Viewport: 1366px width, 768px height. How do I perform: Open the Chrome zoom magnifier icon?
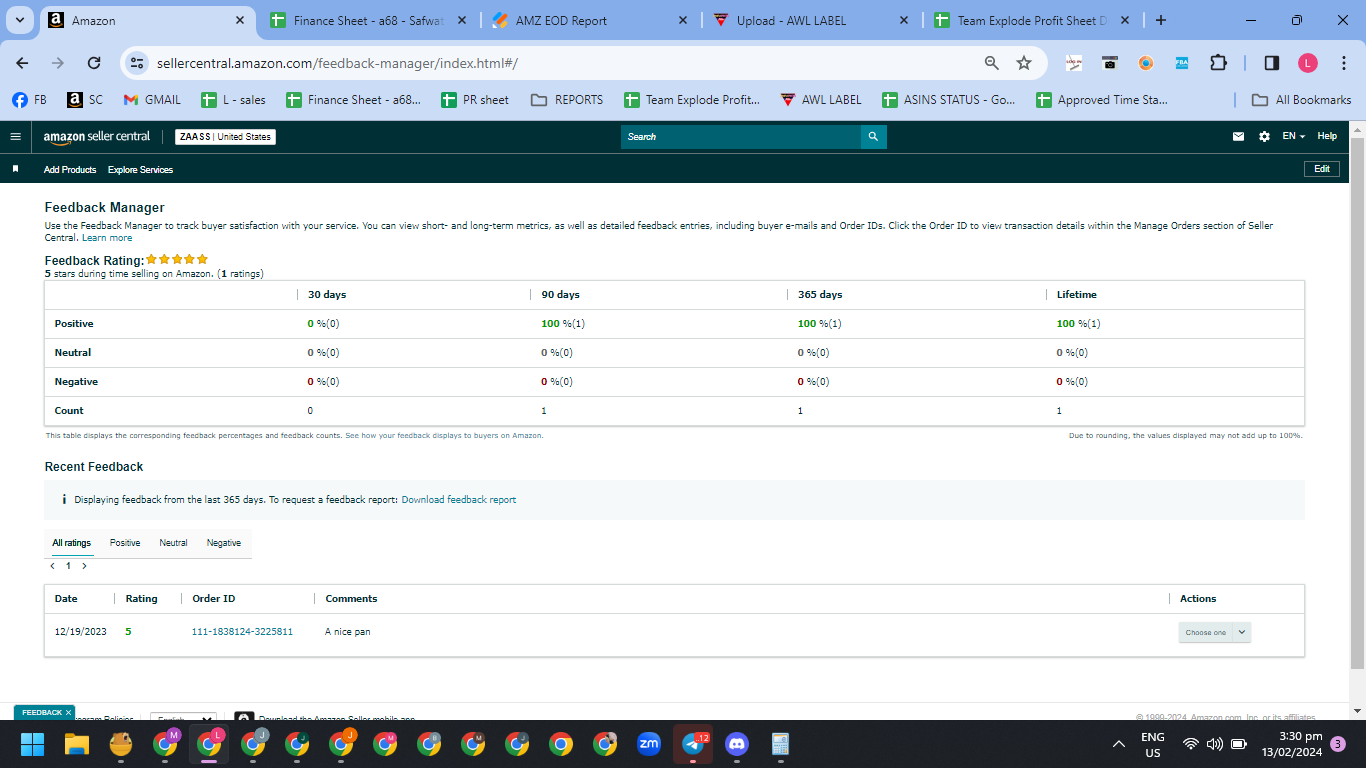[992, 63]
